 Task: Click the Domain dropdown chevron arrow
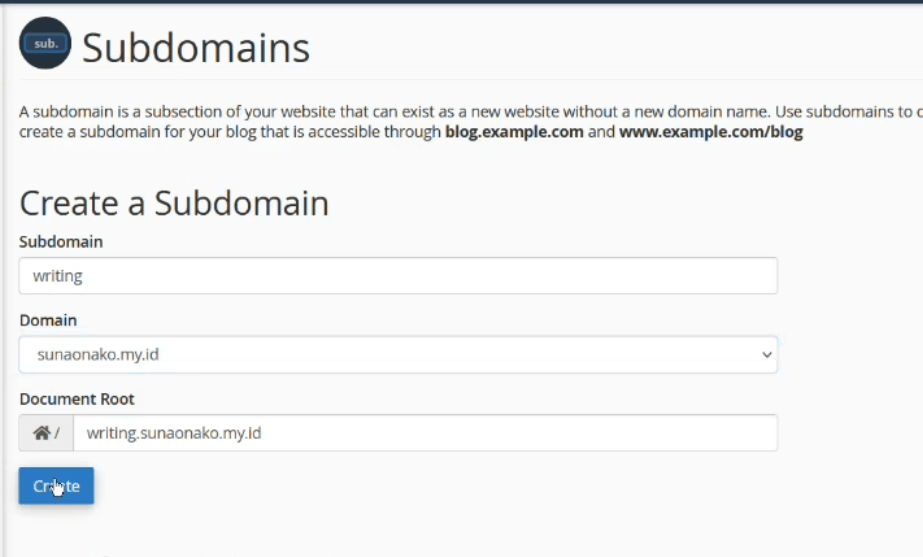[x=766, y=355]
